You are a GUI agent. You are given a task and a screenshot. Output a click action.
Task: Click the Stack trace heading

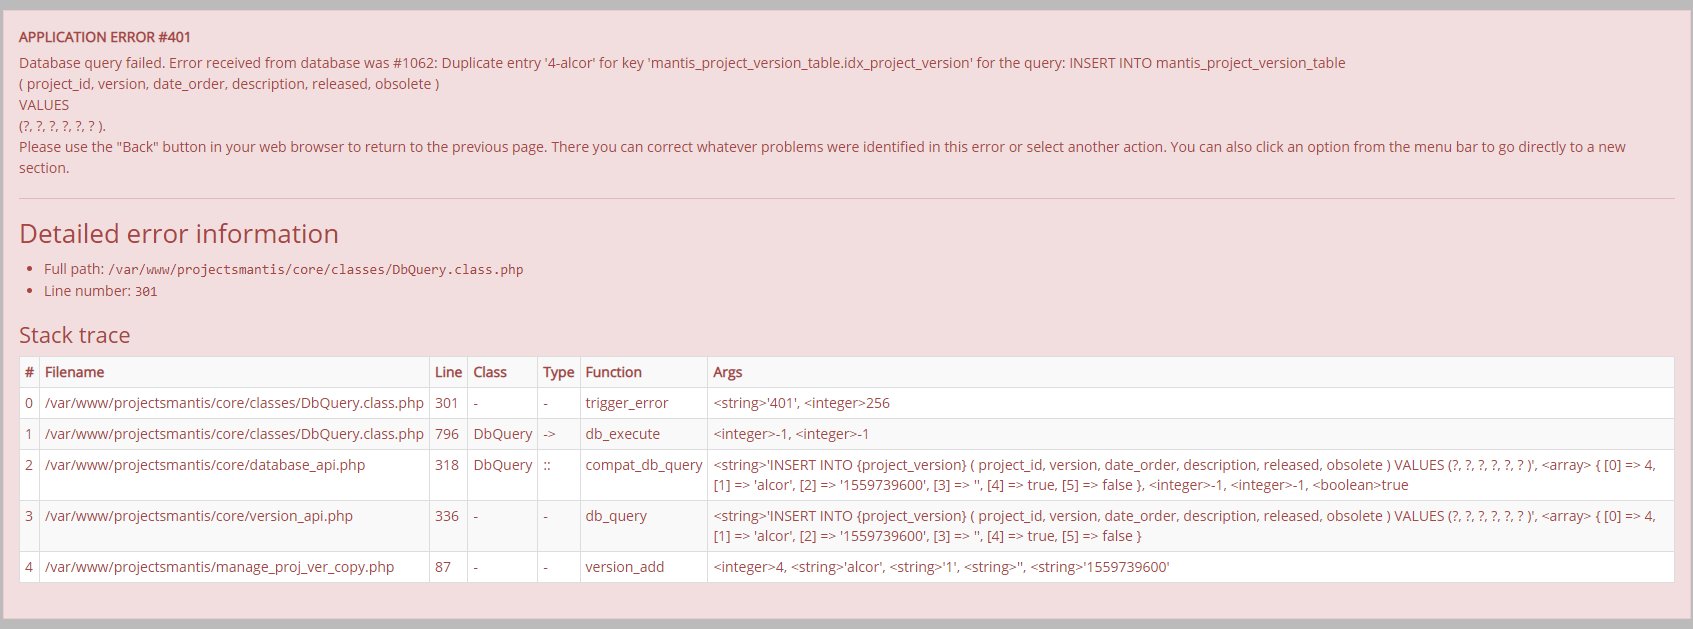click(75, 335)
